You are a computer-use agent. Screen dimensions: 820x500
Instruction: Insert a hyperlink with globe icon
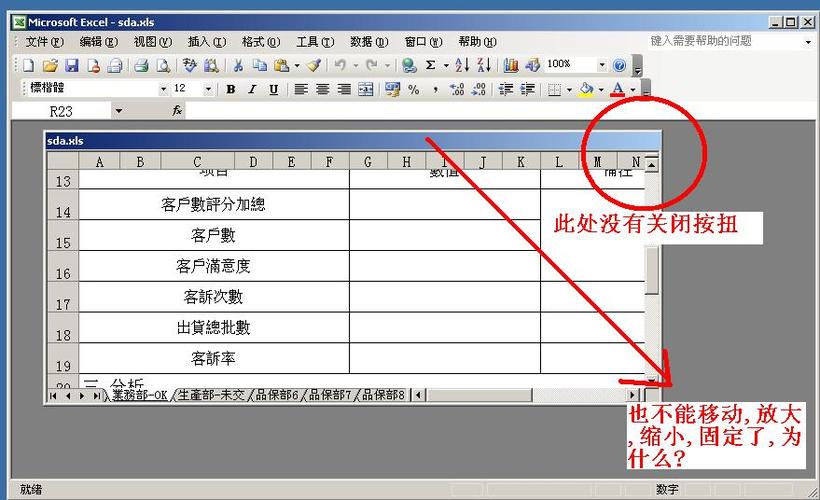tap(409, 65)
